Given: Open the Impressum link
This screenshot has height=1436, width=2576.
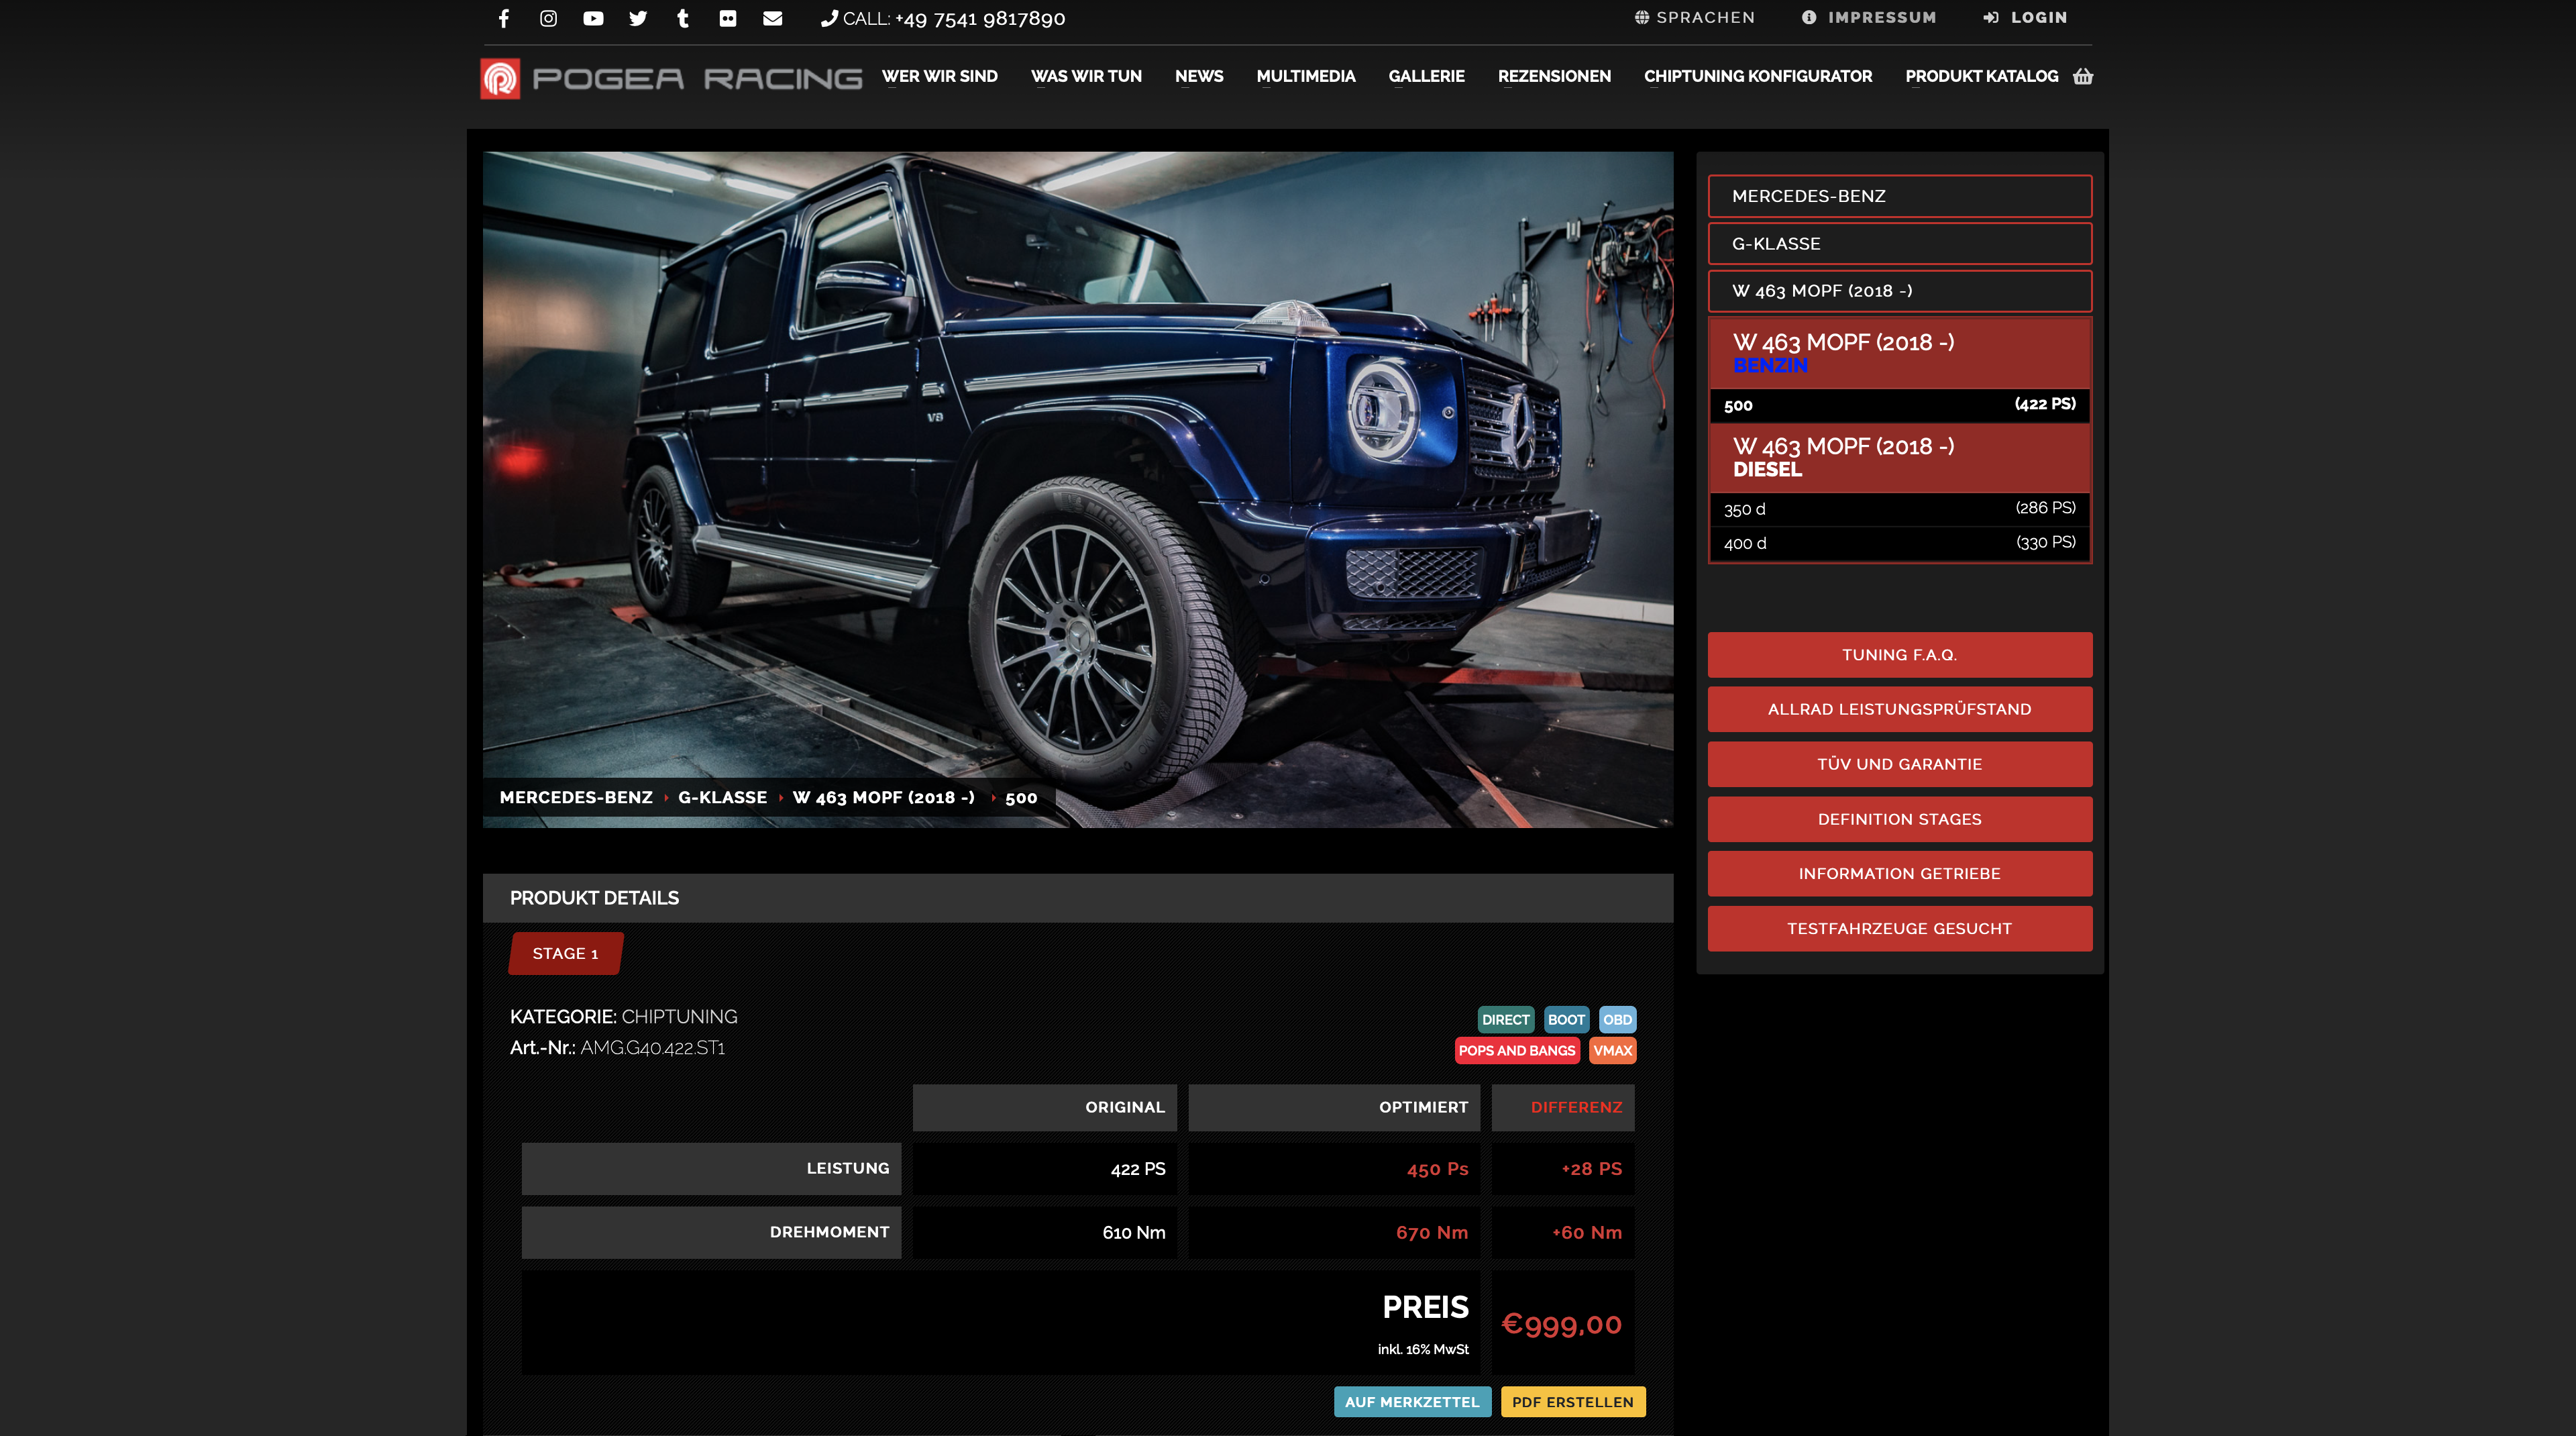Looking at the screenshot, I should pyautogui.click(x=1869, y=17).
